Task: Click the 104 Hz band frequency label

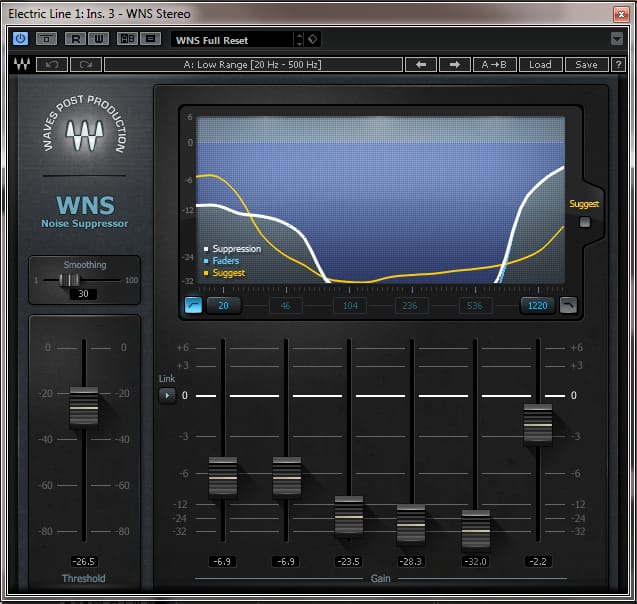Action: pos(350,305)
